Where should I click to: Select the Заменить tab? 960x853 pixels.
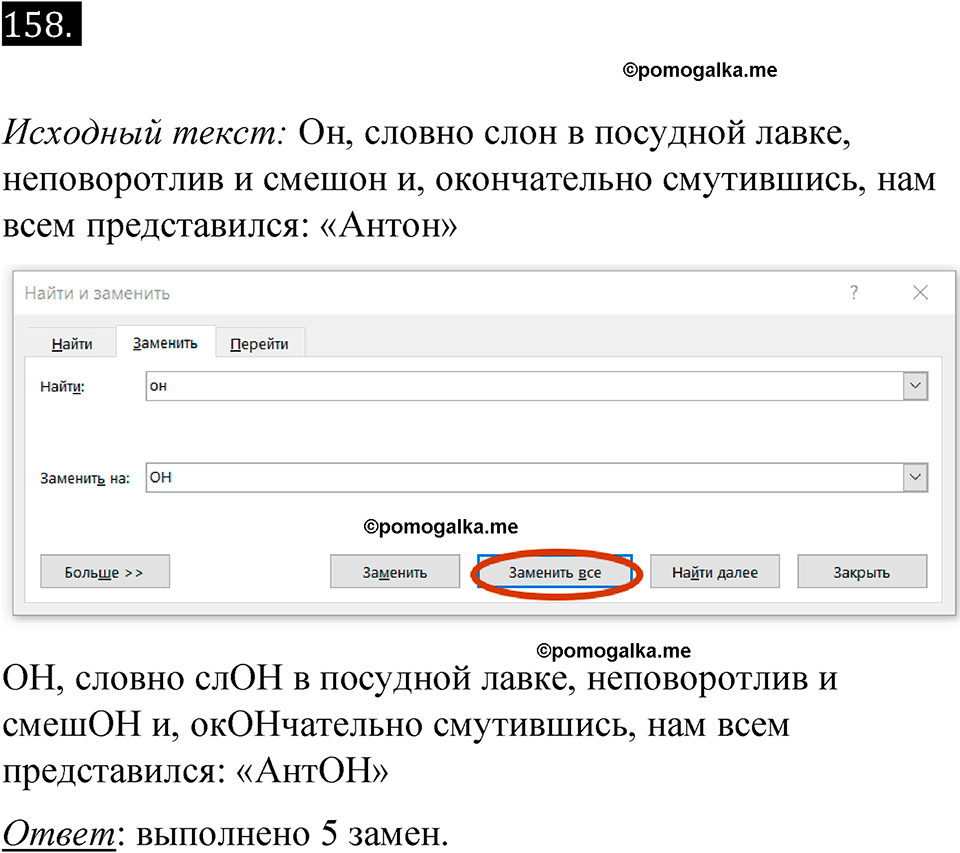click(x=165, y=342)
